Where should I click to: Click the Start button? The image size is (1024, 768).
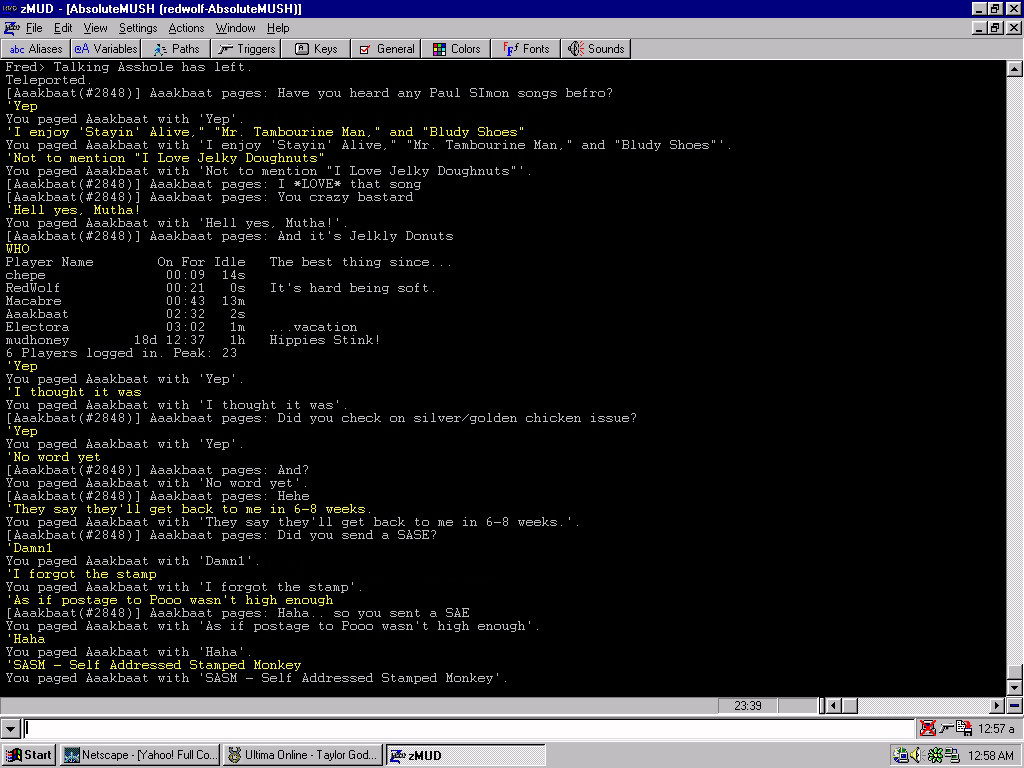28,754
